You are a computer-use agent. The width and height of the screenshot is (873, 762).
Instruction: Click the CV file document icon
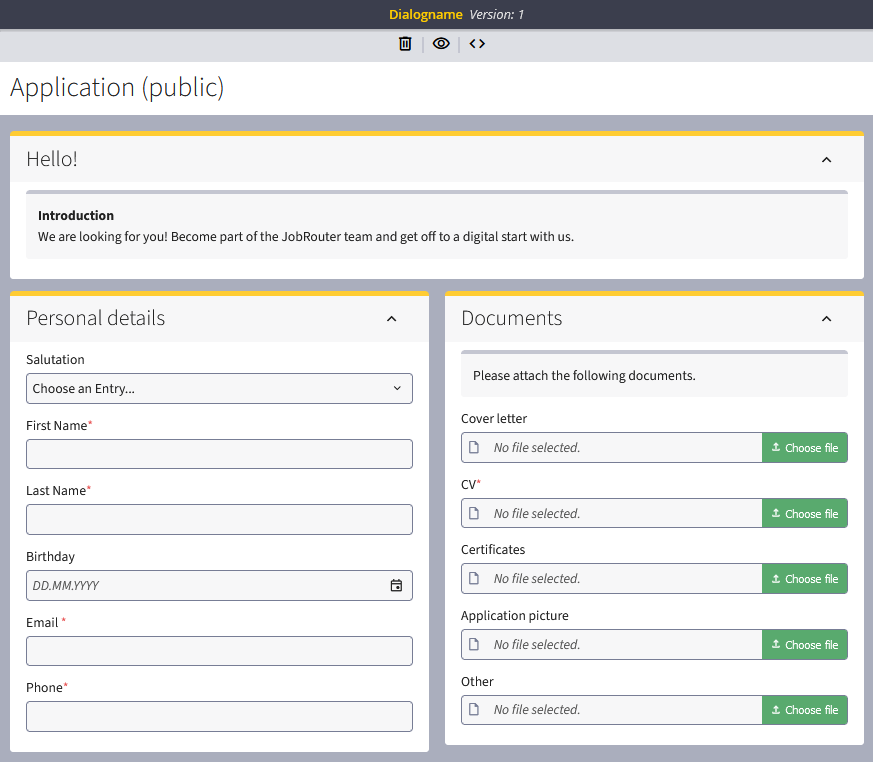(474, 513)
